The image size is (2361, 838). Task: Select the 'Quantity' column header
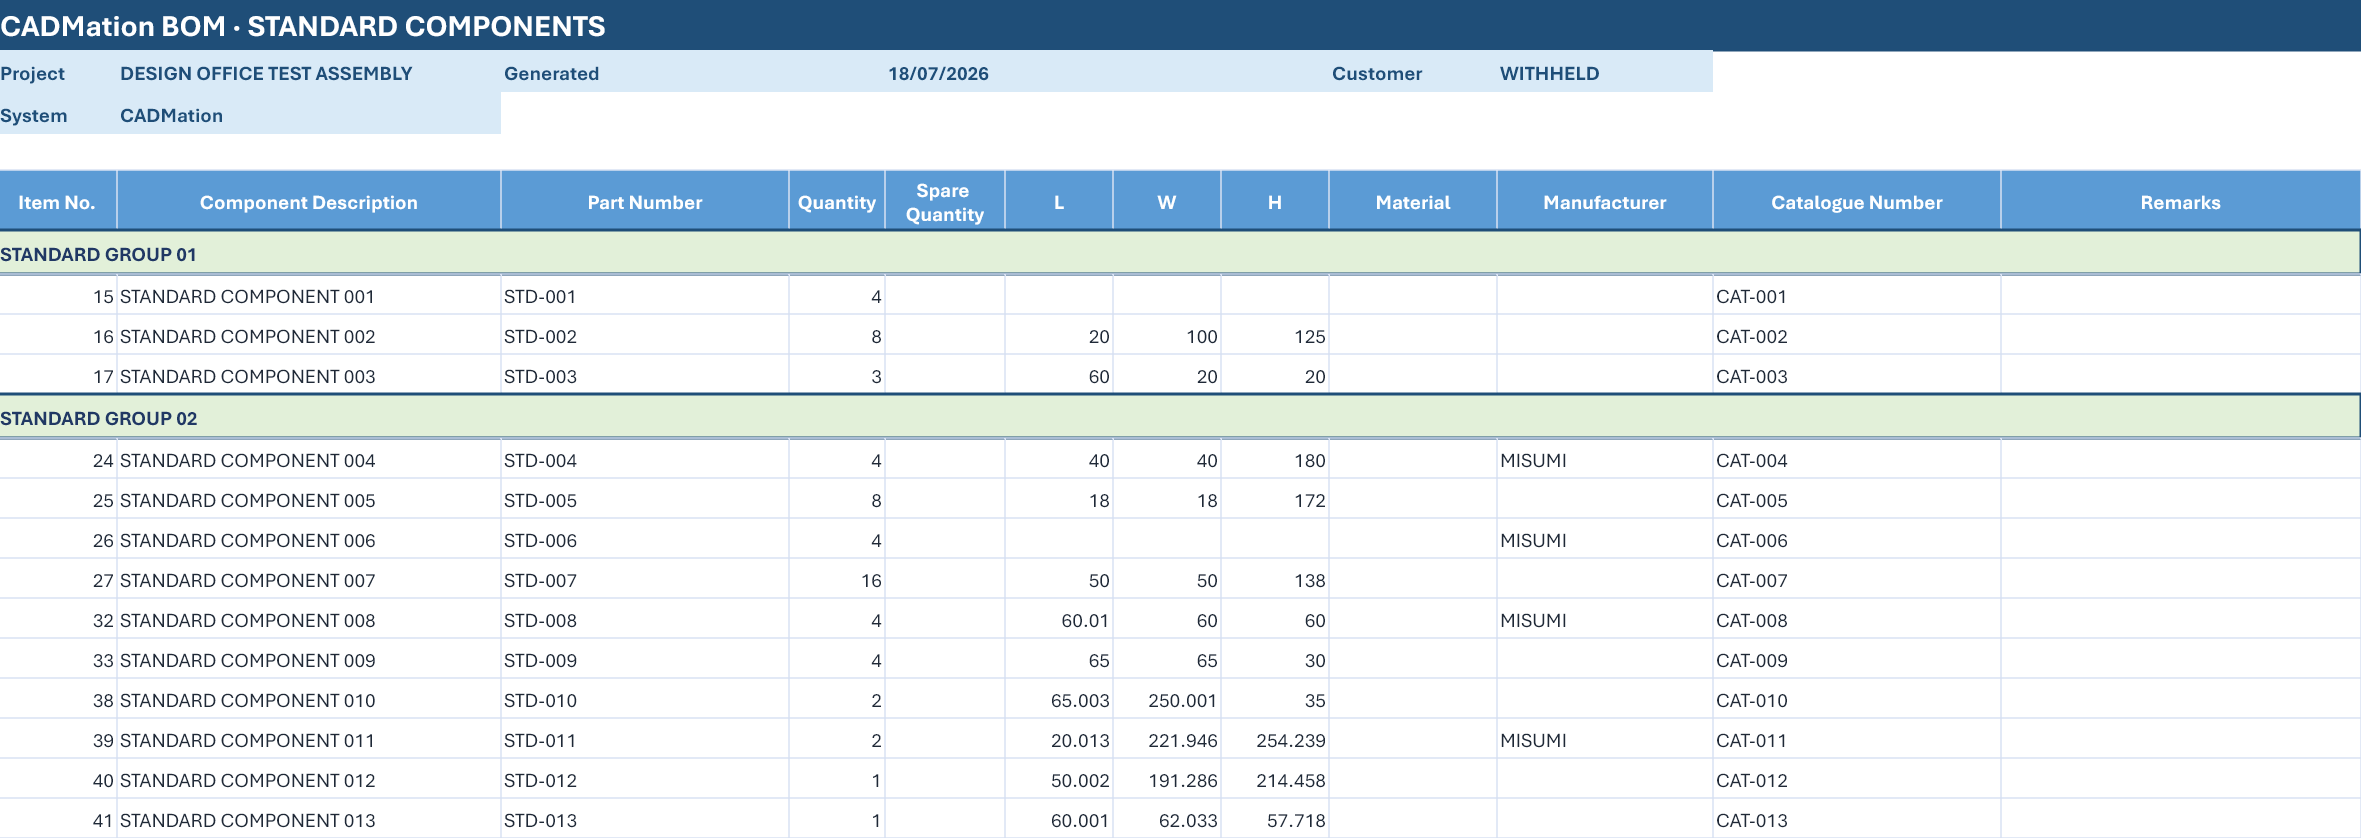tap(837, 202)
